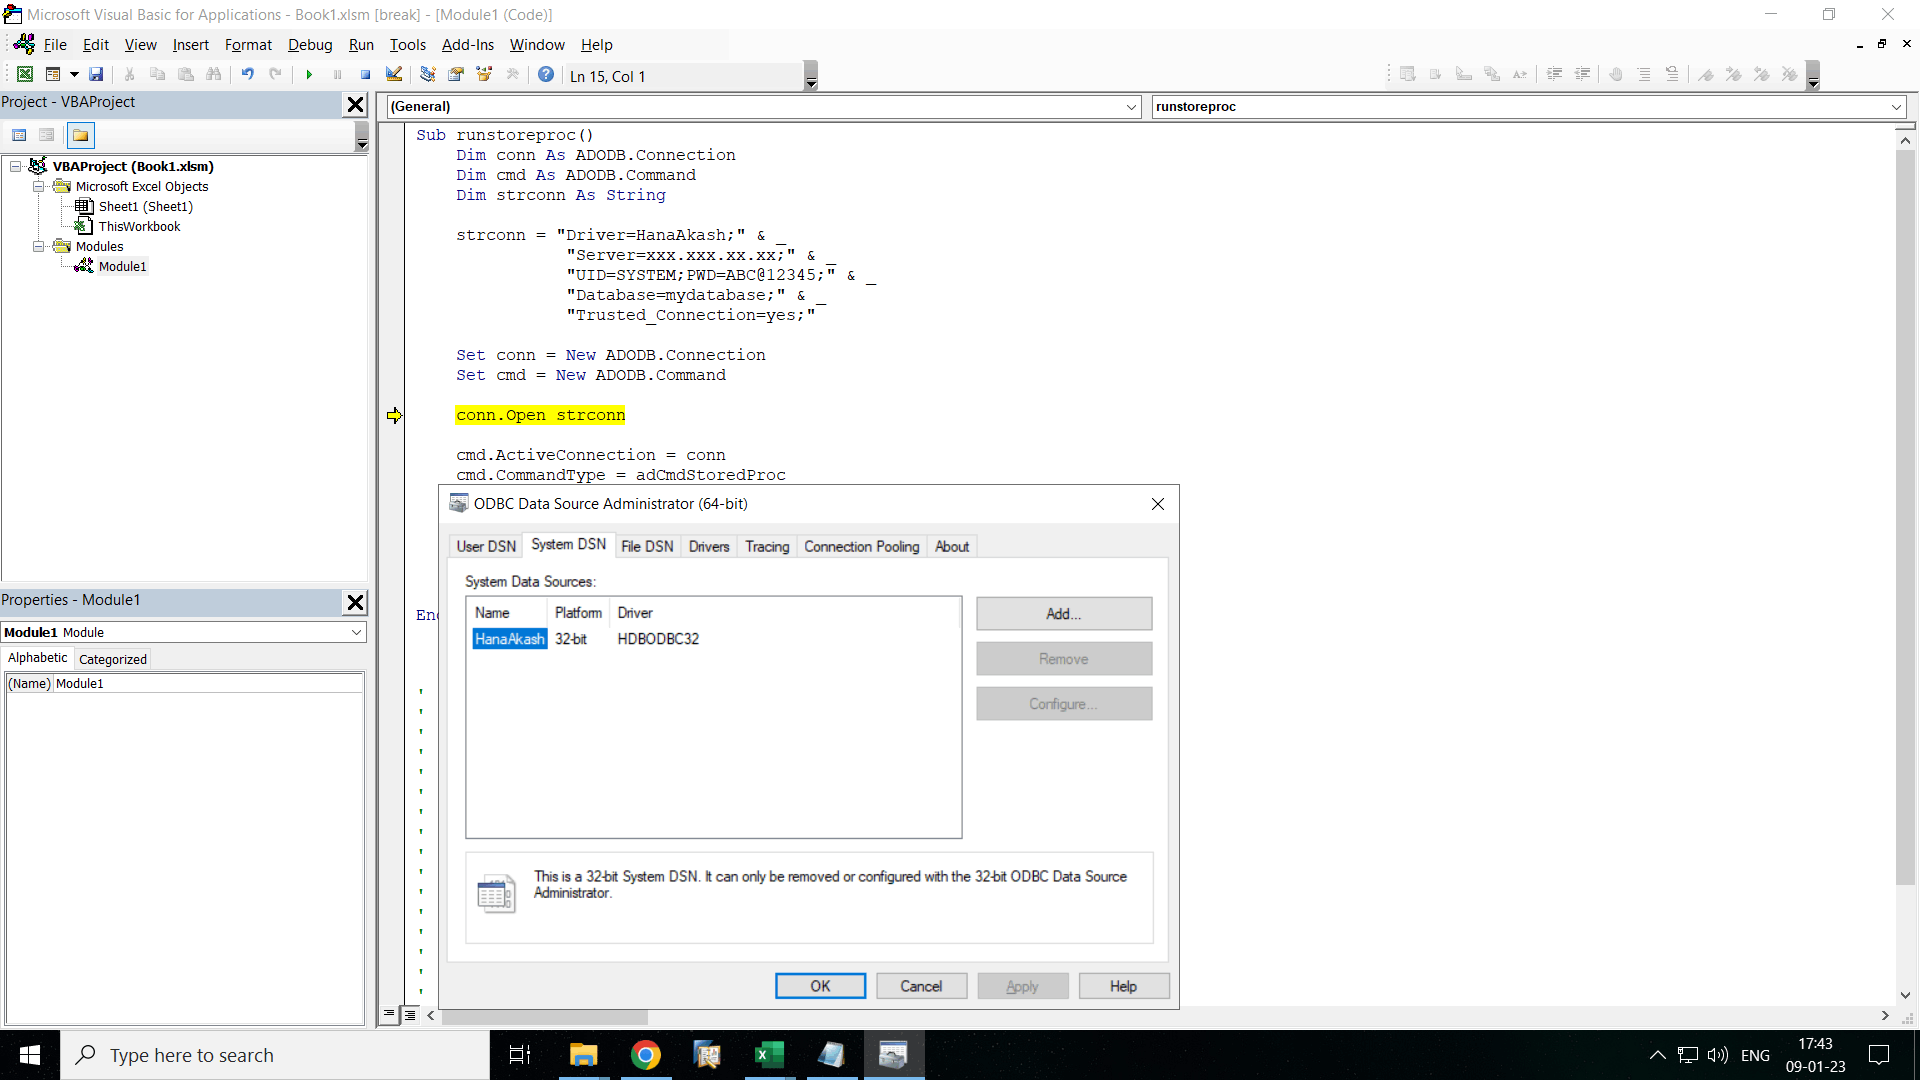Click the View Microsoft Excel icon

(25, 75)
